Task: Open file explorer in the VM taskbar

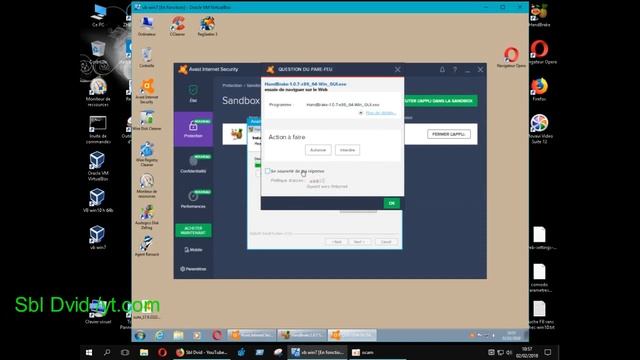Action: coord(178,336)
